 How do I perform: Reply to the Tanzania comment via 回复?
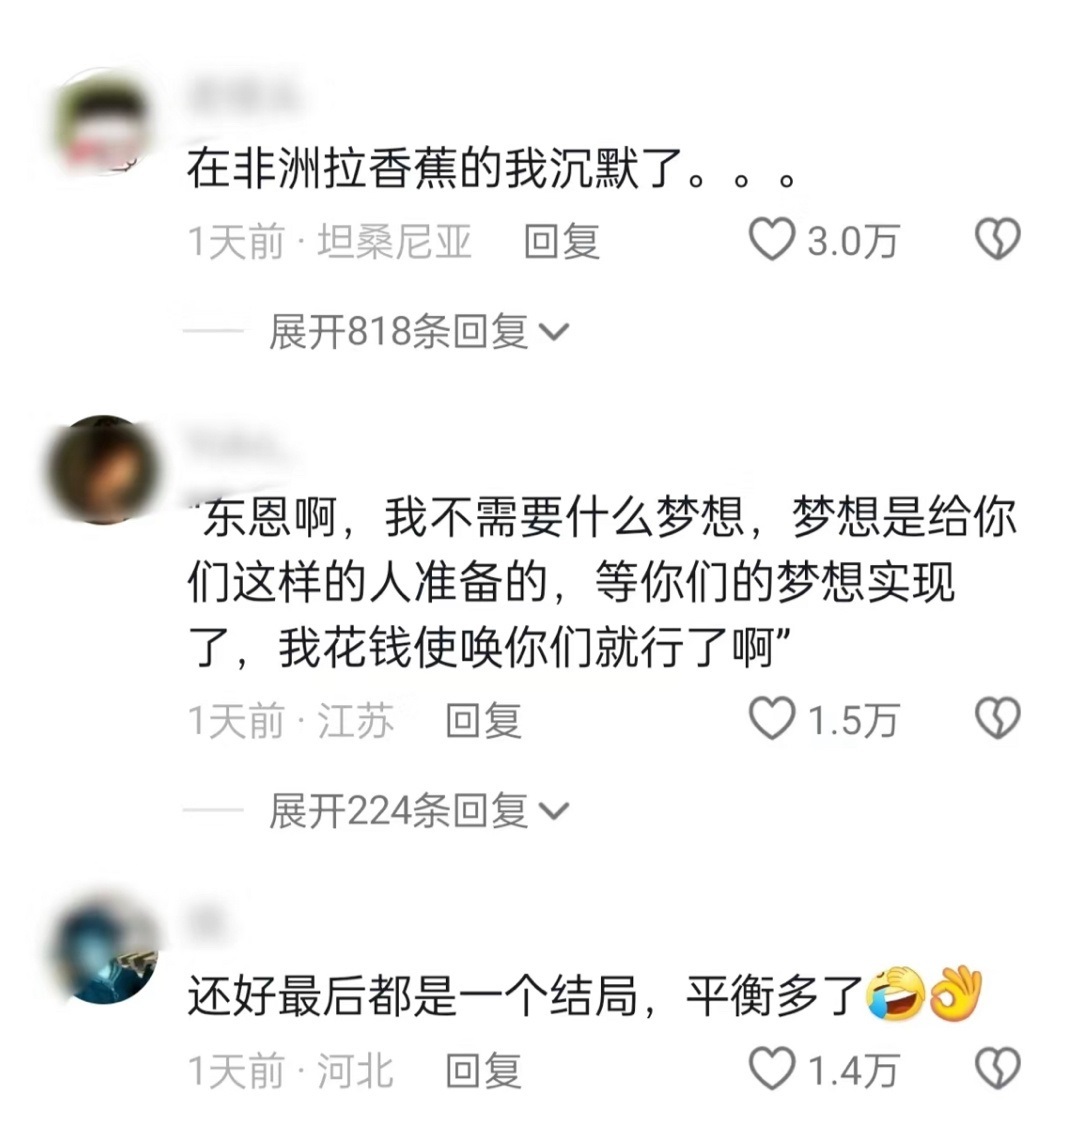(x=562, y=241)
